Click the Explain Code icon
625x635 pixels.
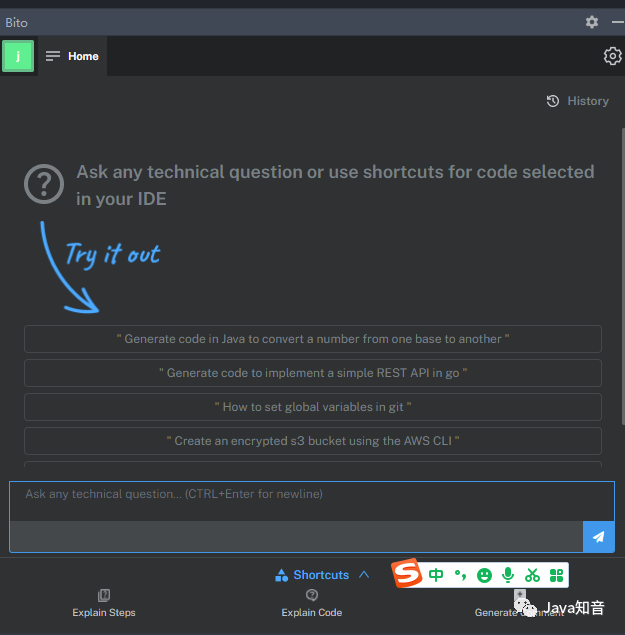tap(311, 595)
